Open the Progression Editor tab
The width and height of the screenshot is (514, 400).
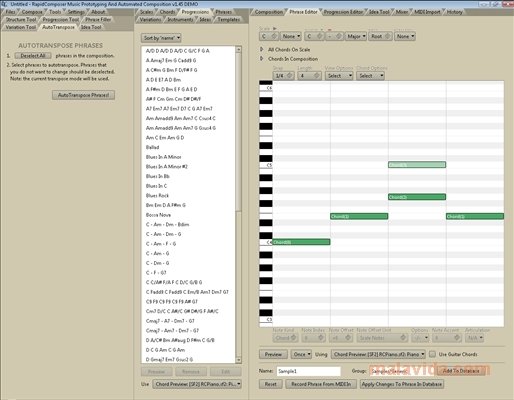pos(343,12)
